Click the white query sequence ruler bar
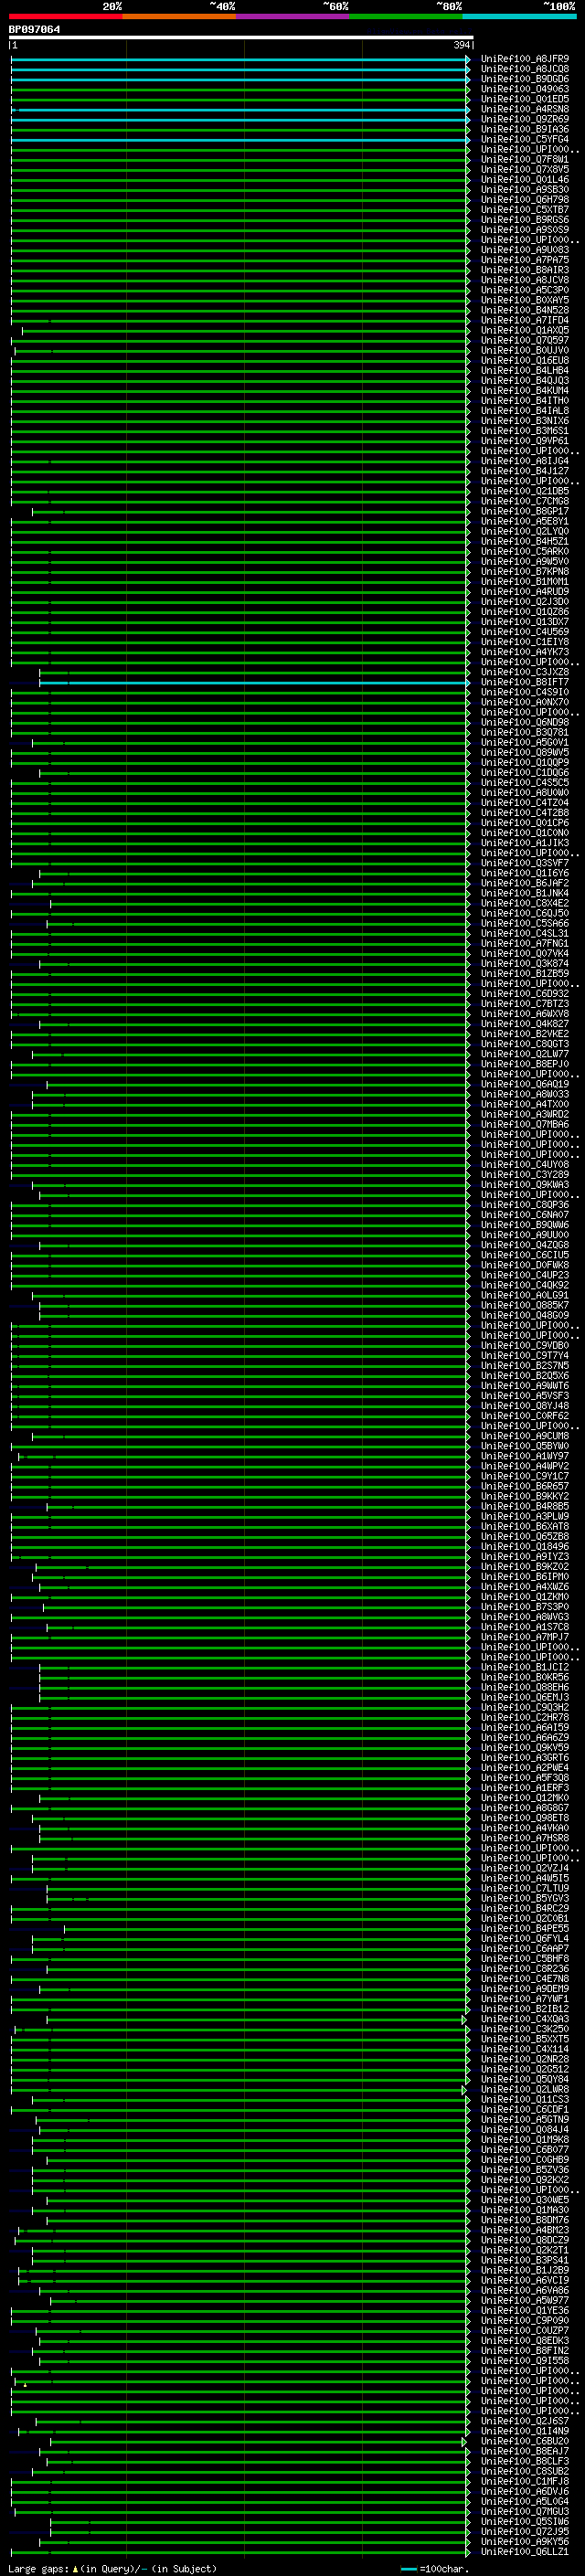 pos(241,37)
